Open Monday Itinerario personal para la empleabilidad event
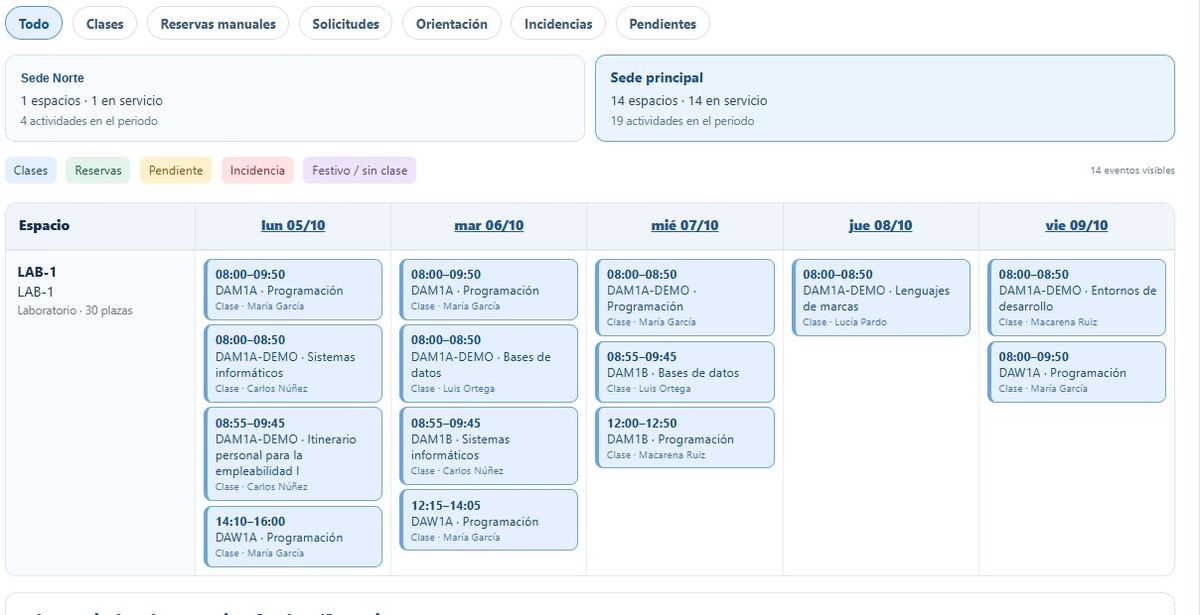 tap(293, 454)
